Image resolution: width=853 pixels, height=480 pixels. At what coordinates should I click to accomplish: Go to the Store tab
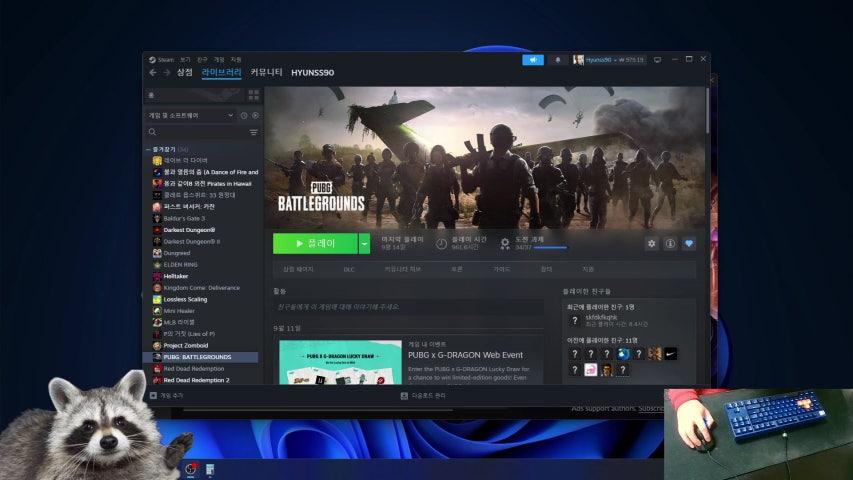point(184,72)
